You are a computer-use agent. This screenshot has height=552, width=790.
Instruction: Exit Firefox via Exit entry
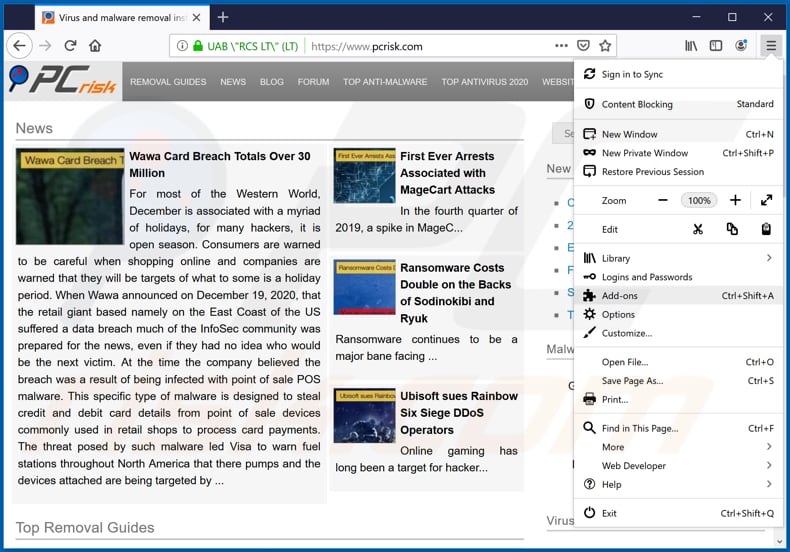(678, 513)
